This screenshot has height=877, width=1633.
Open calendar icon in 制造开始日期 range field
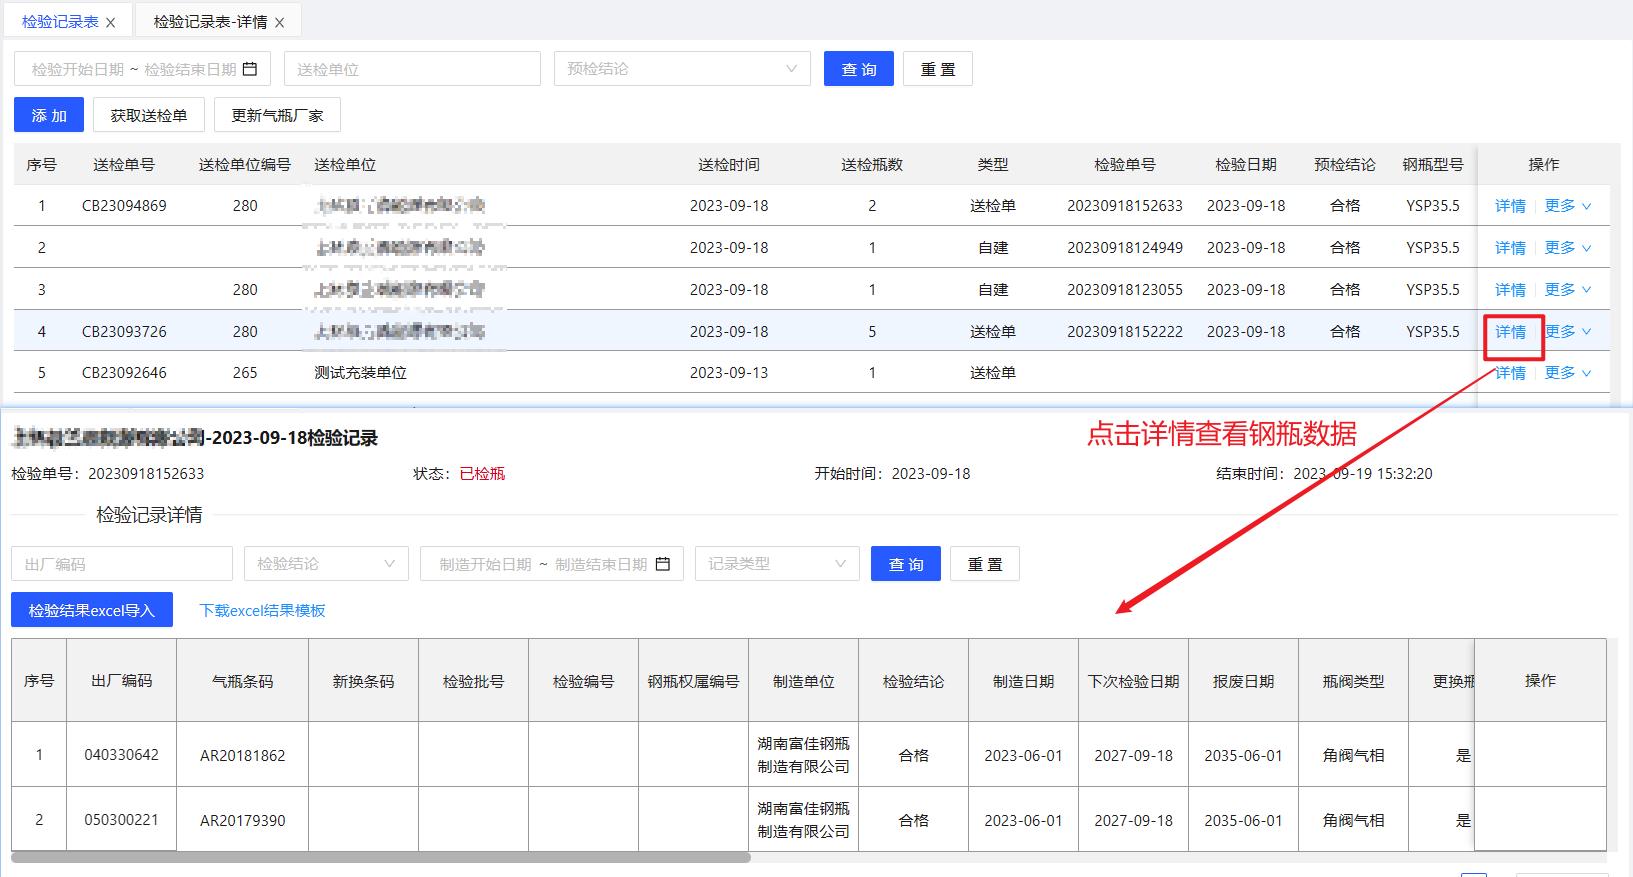tap(662, 564)
